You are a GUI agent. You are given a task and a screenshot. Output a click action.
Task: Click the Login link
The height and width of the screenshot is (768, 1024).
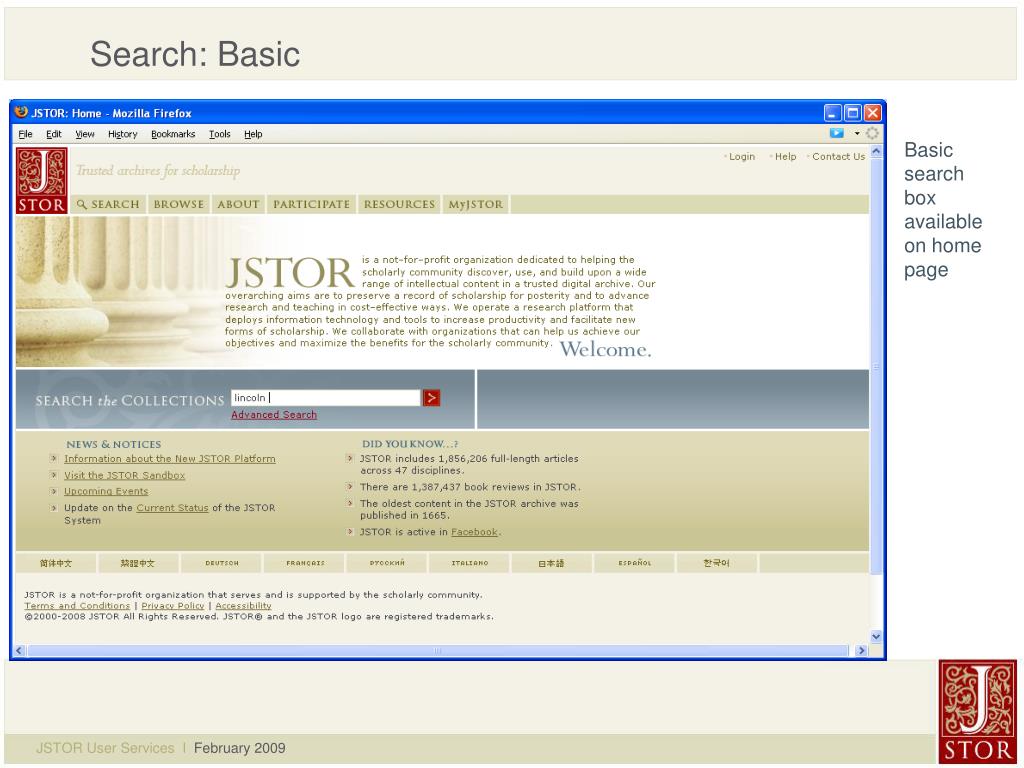742,157
